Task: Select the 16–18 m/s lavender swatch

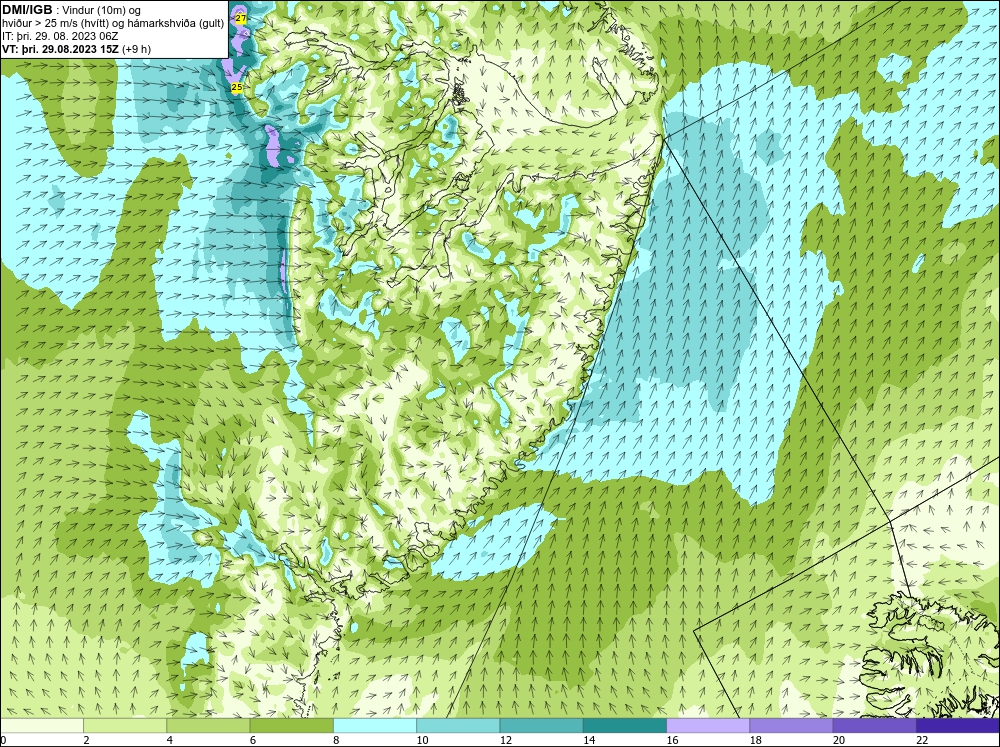Action: (708, 725)
